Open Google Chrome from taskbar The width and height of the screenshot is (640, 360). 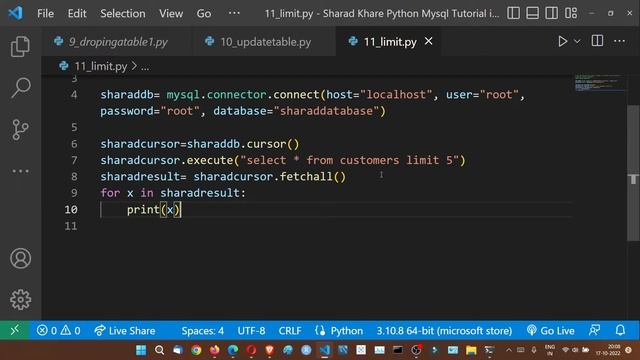[x=196, y=350]
